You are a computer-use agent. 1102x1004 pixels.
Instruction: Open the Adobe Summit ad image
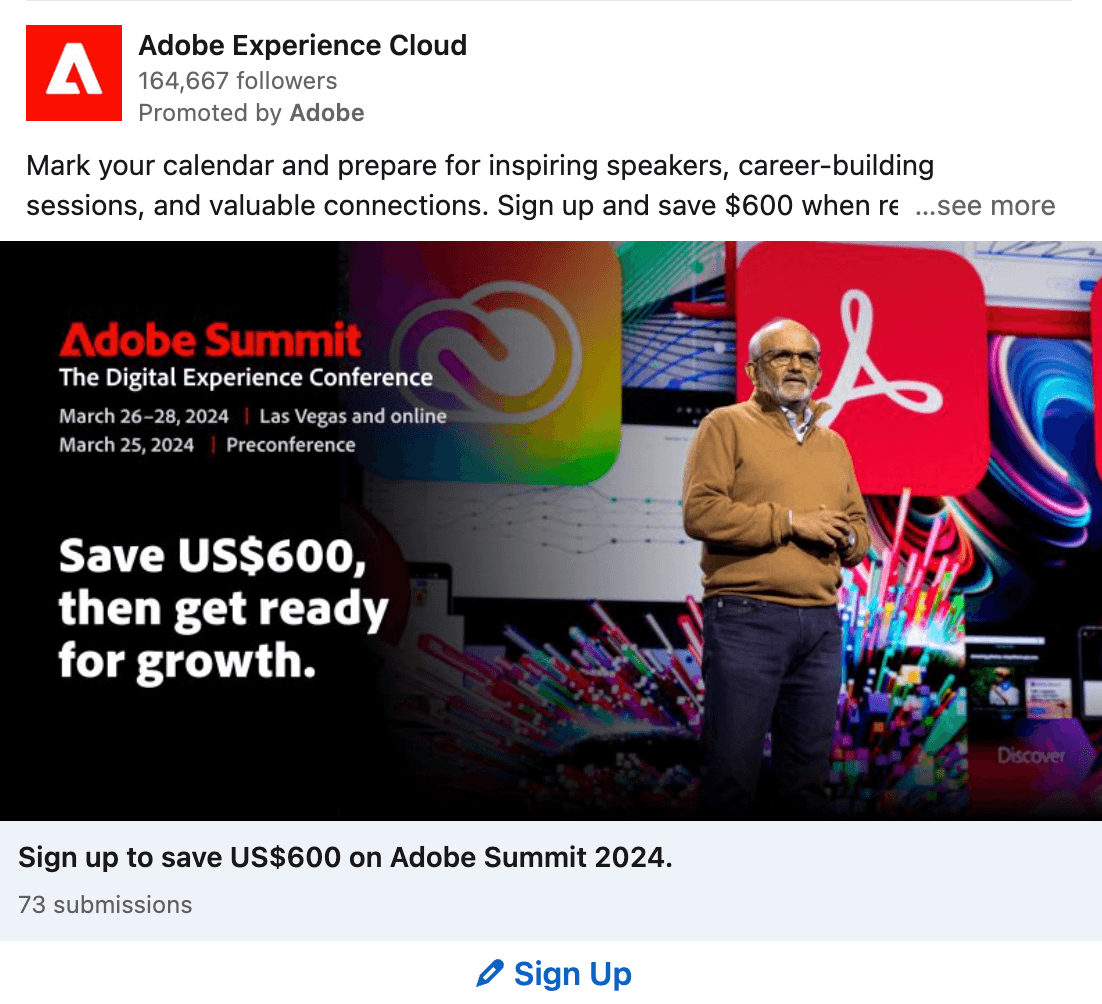551,531
